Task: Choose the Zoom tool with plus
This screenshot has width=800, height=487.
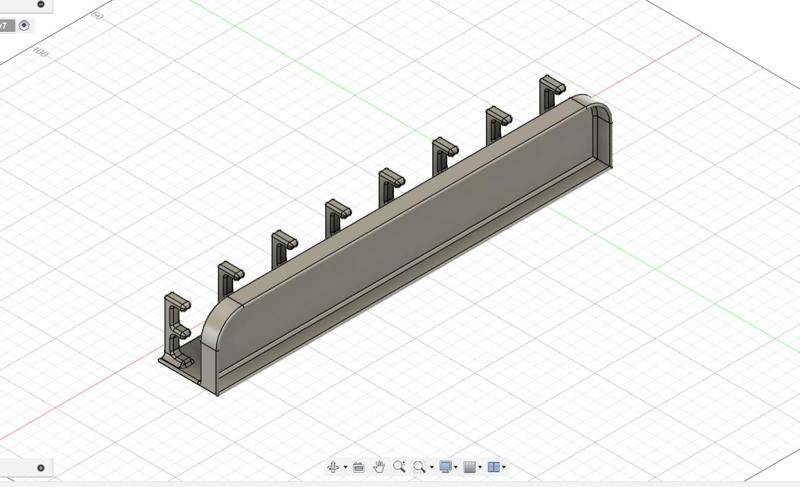Action: [399, 467]
